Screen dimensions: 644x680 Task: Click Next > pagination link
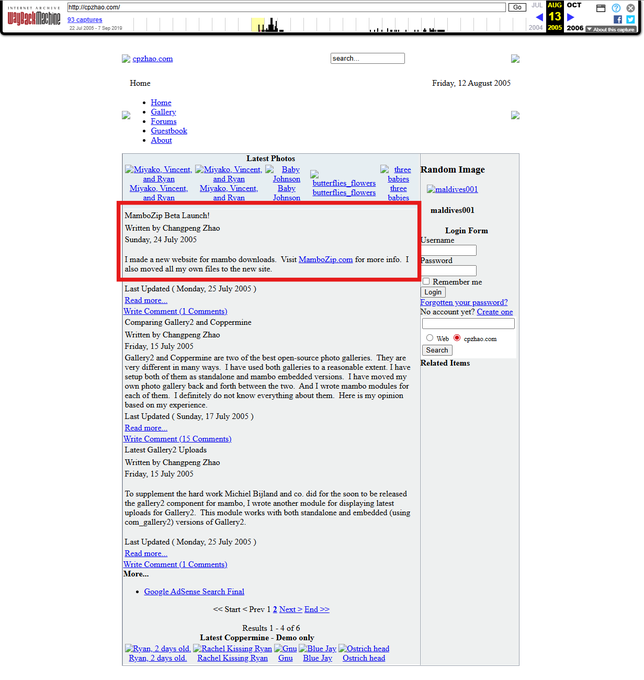(291, 609)
